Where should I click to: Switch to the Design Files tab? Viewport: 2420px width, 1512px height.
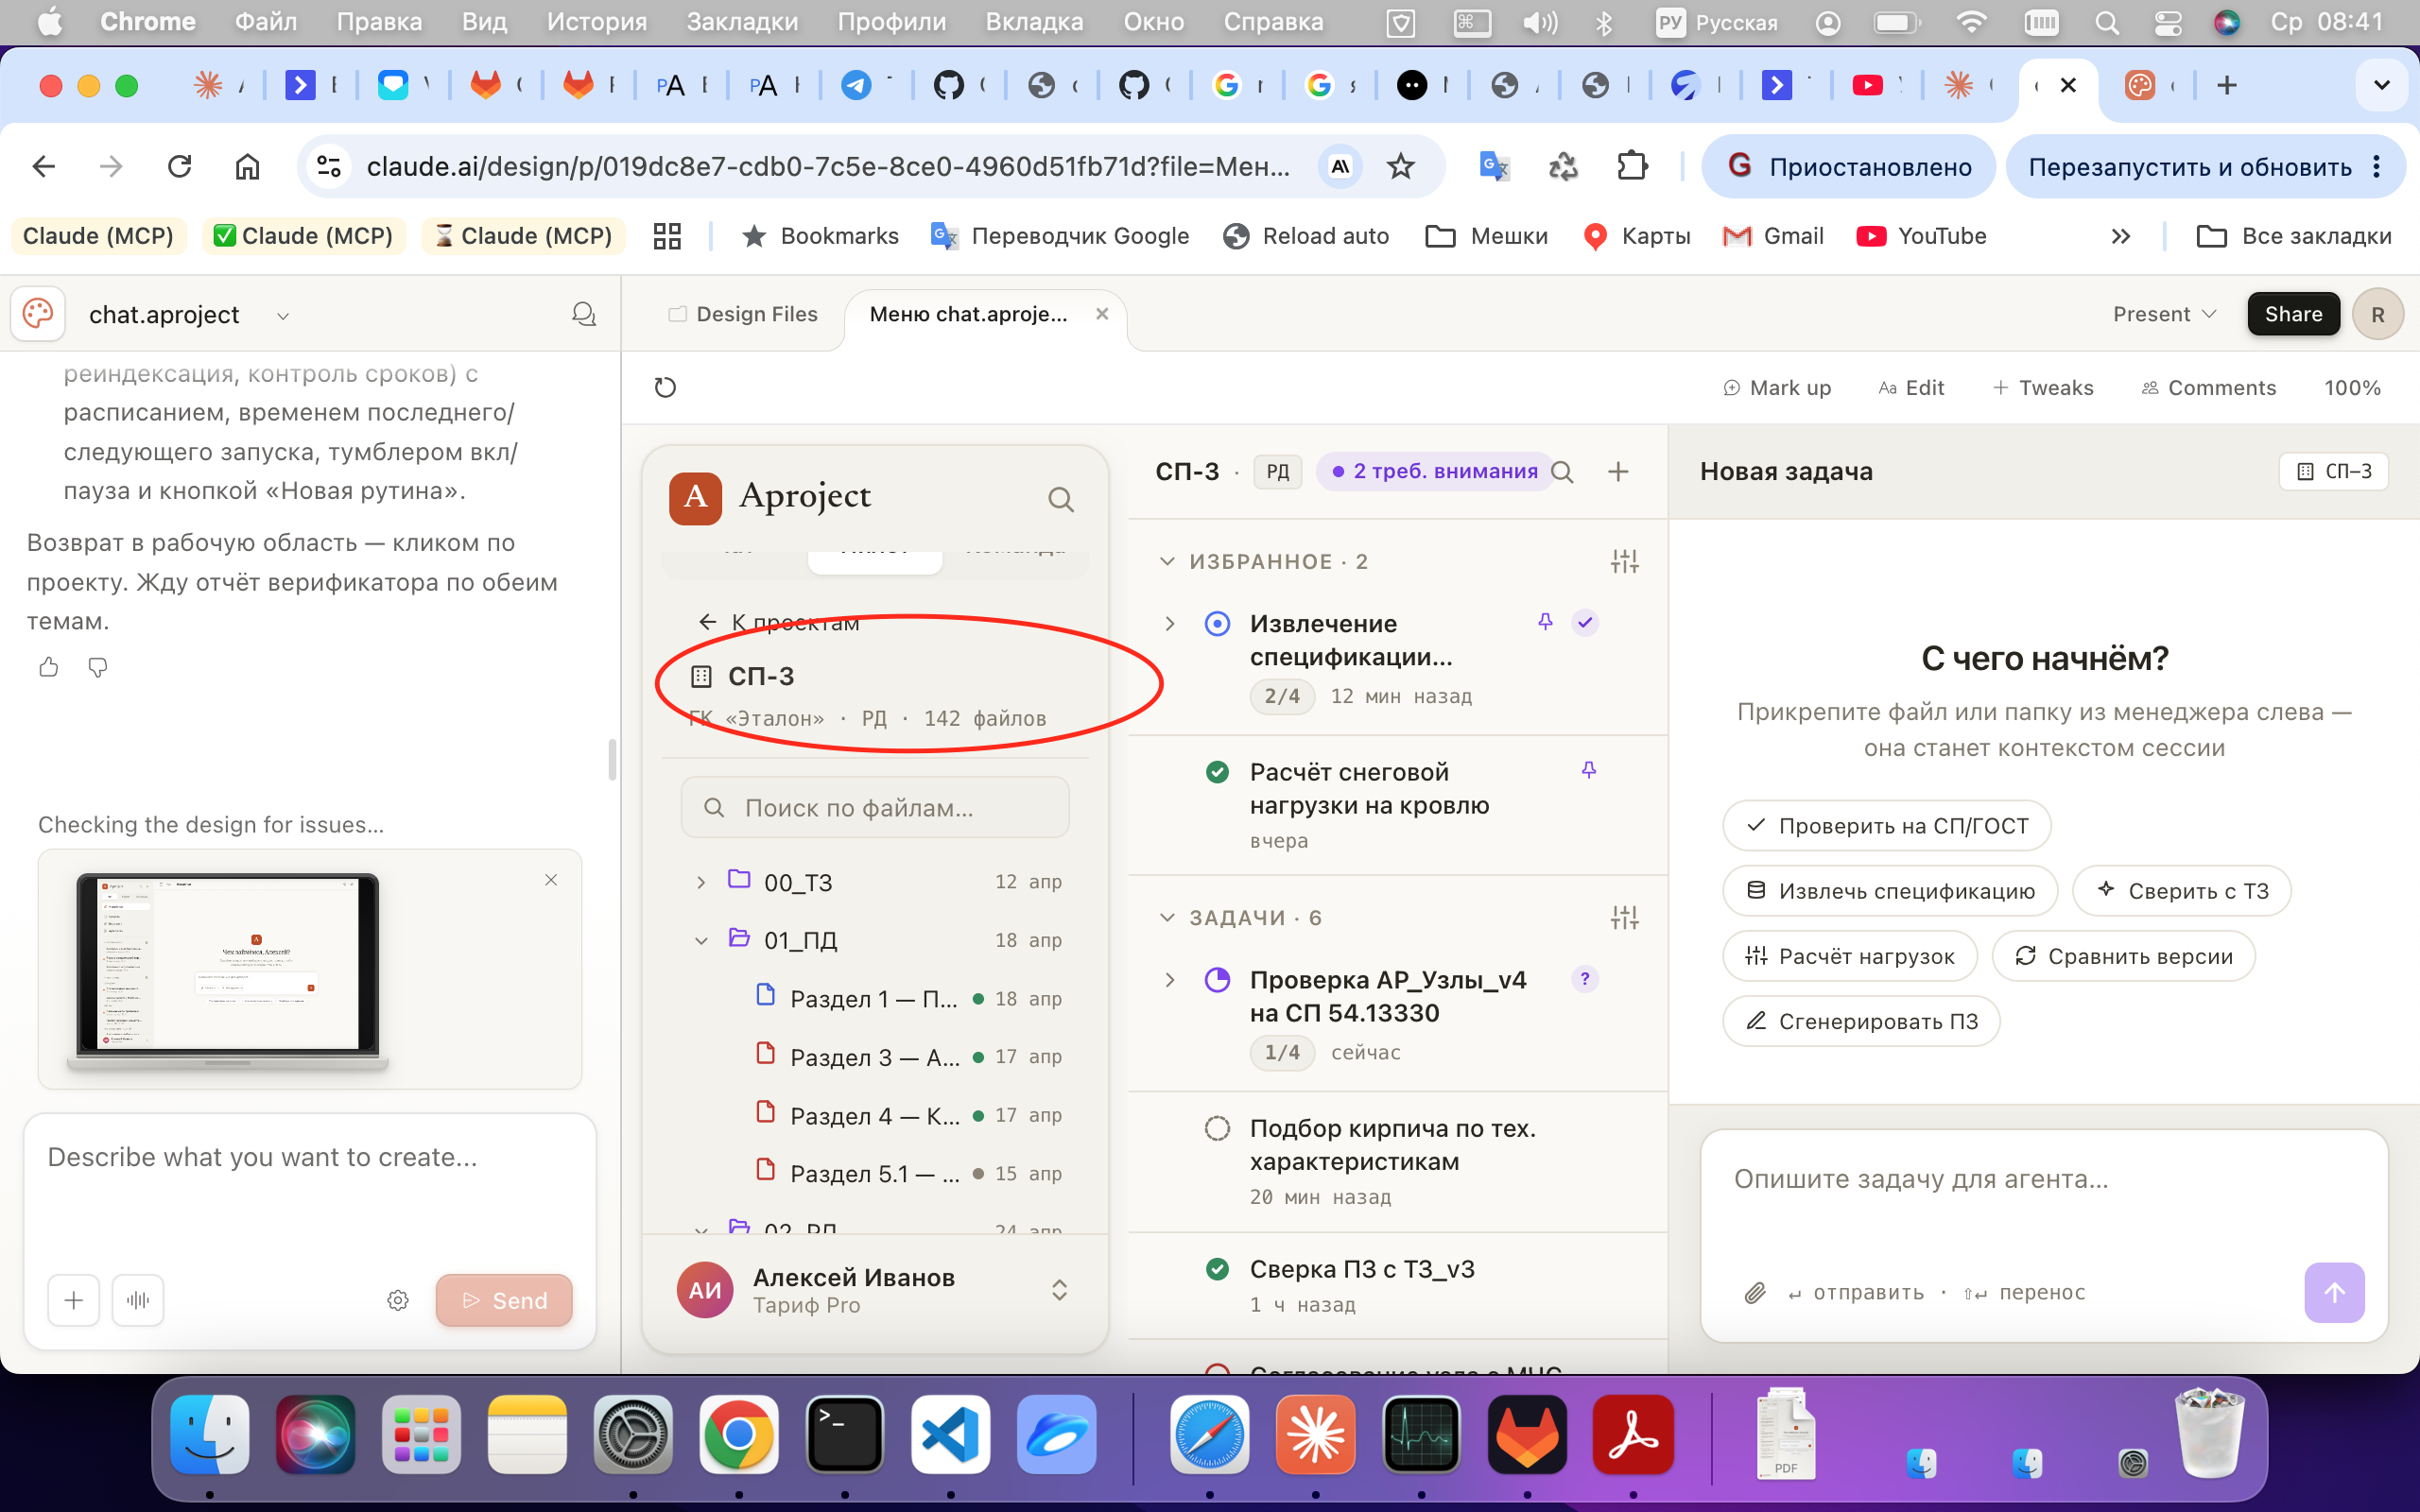click(742, 314)
